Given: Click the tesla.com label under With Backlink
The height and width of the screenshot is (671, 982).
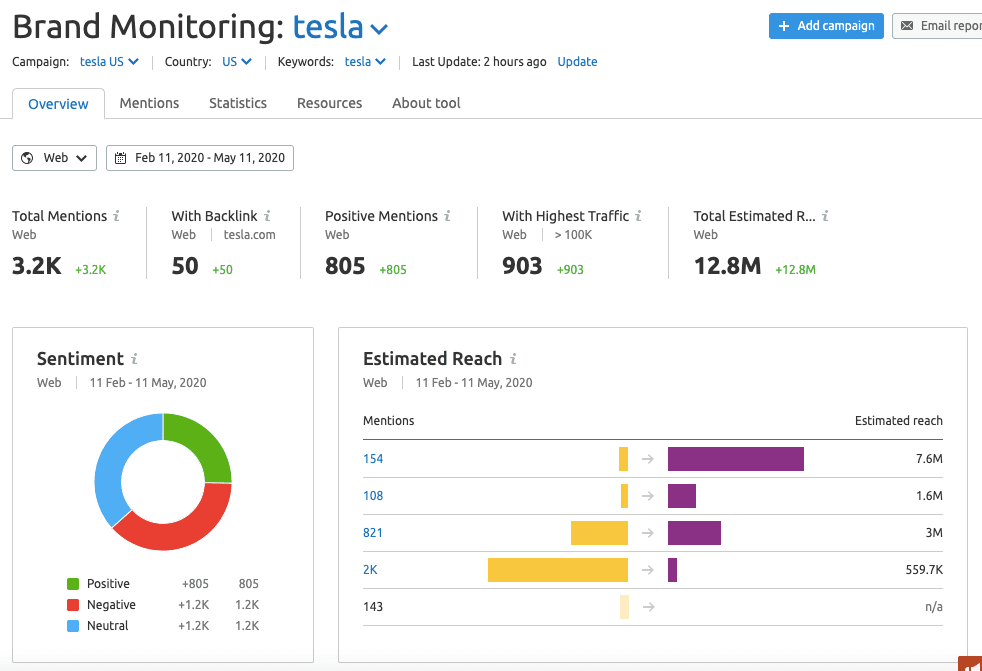Looking at the screenshot, I should (249, 235).
